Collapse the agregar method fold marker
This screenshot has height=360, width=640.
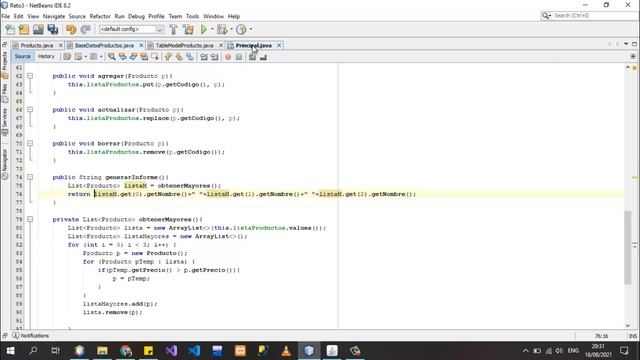click(x=30, y=76)
